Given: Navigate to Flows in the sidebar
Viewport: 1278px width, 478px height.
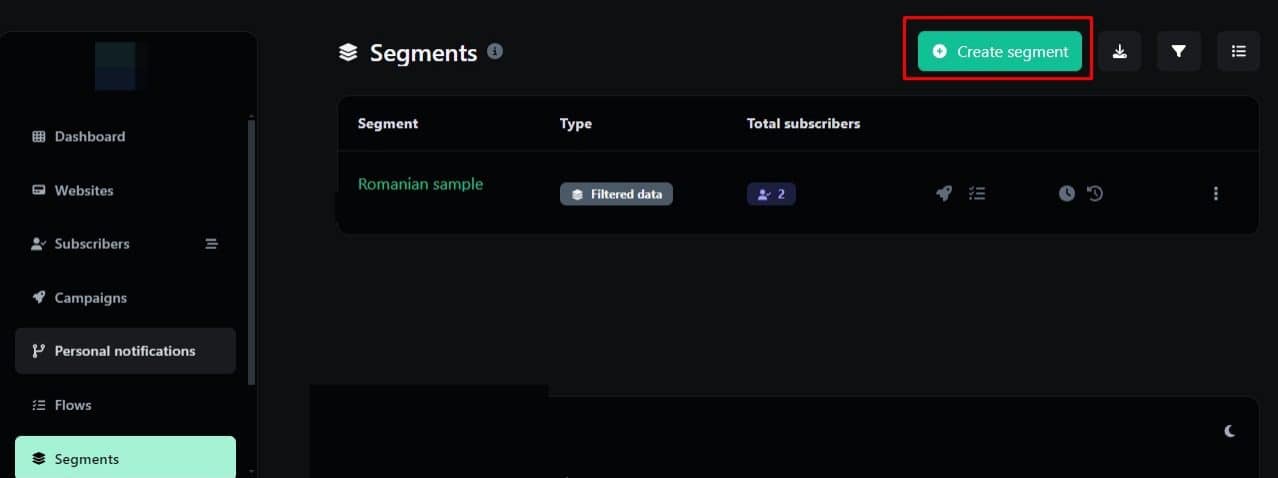Looking at the screenshot, I should pos(73,405).
